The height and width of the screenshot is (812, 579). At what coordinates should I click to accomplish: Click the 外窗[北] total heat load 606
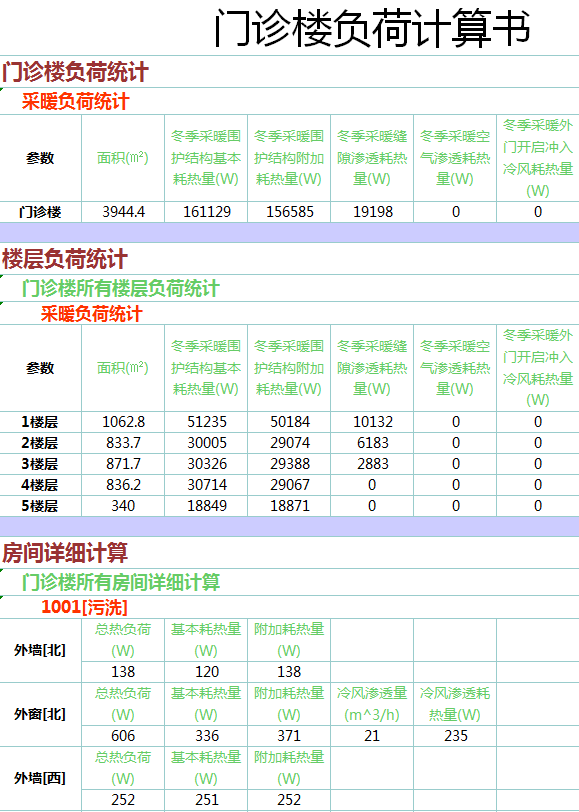click(x=123, y=736)
